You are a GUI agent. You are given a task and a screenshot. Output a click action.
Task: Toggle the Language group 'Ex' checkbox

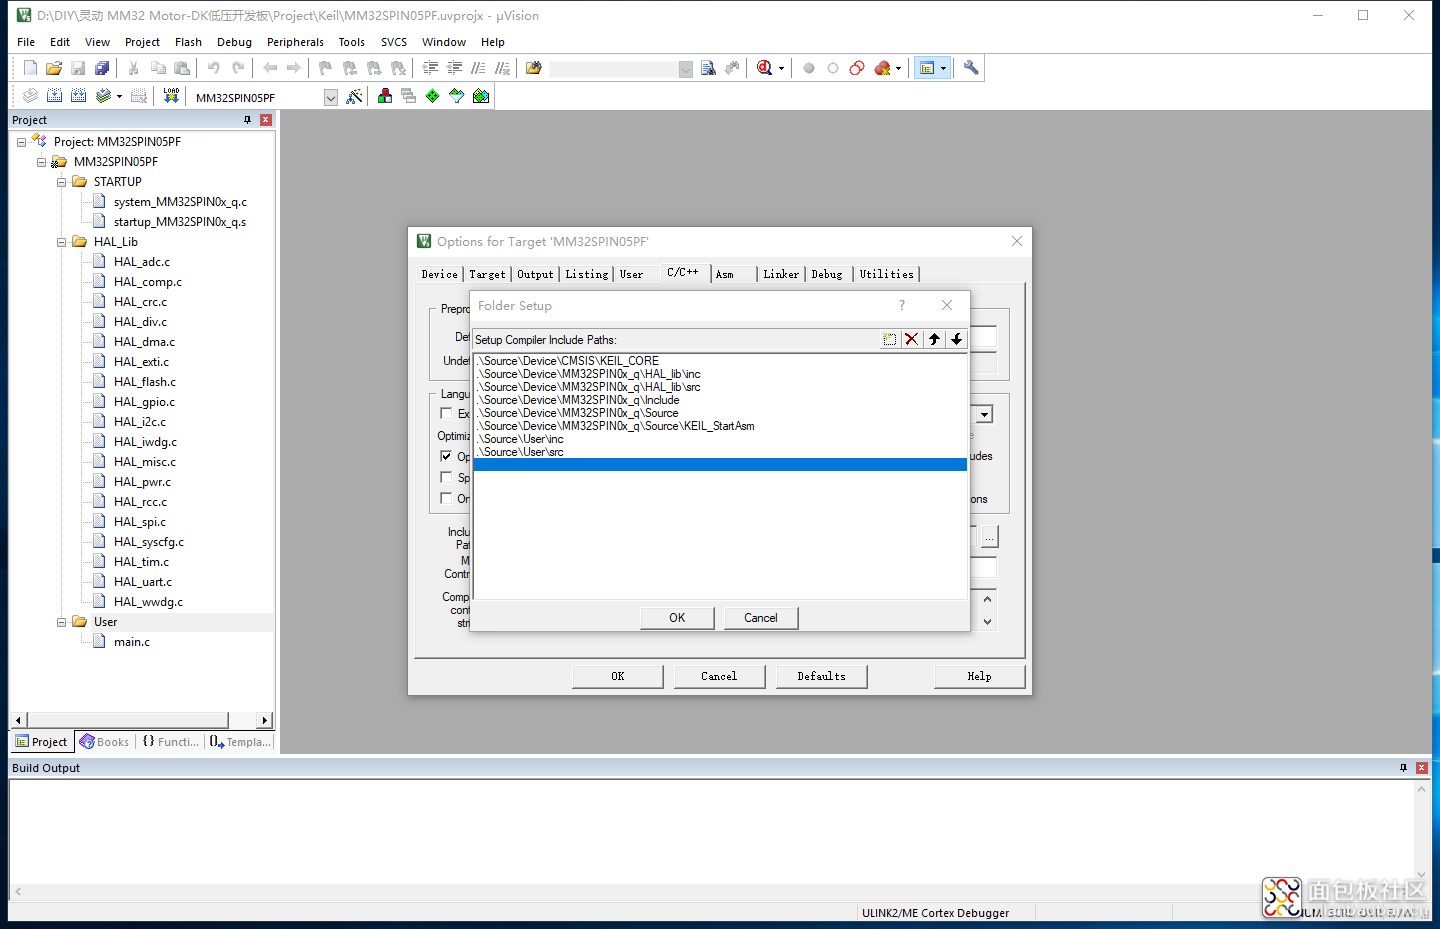pos(447,413)
